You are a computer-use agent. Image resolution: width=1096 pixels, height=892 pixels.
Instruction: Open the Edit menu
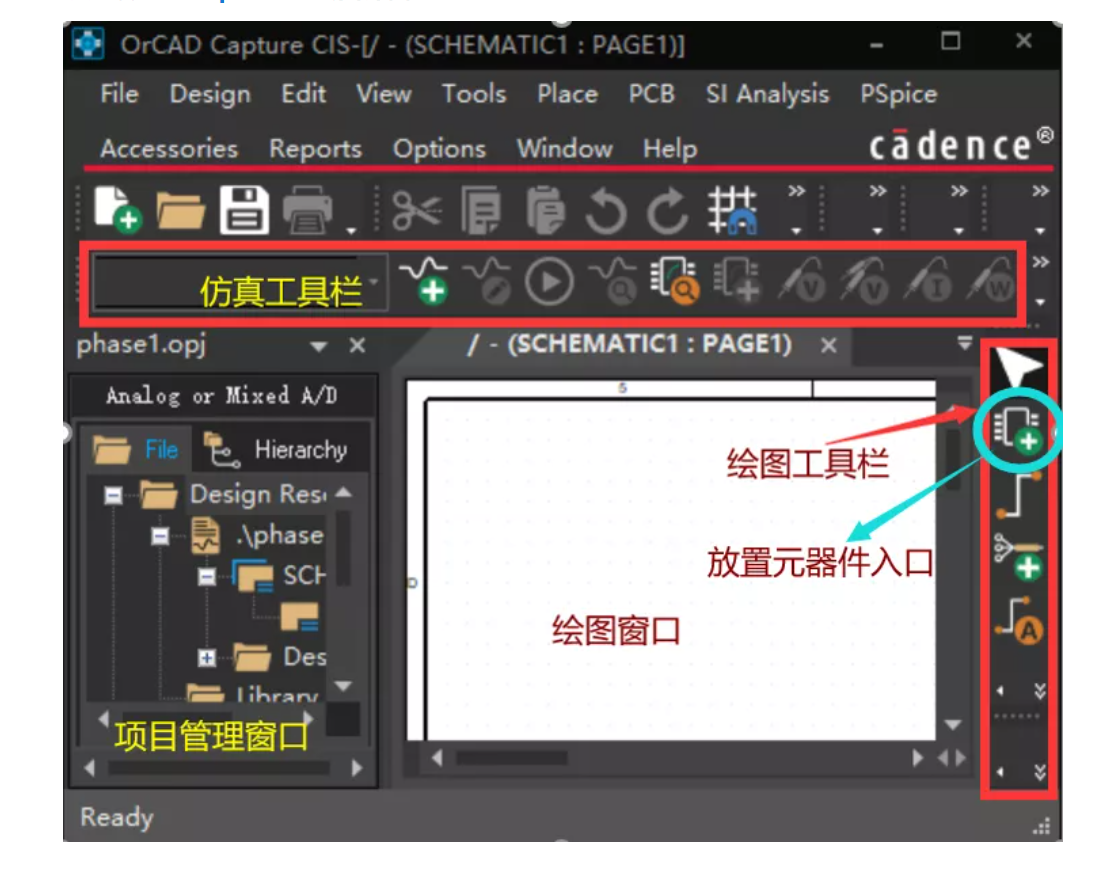point(303,94)
